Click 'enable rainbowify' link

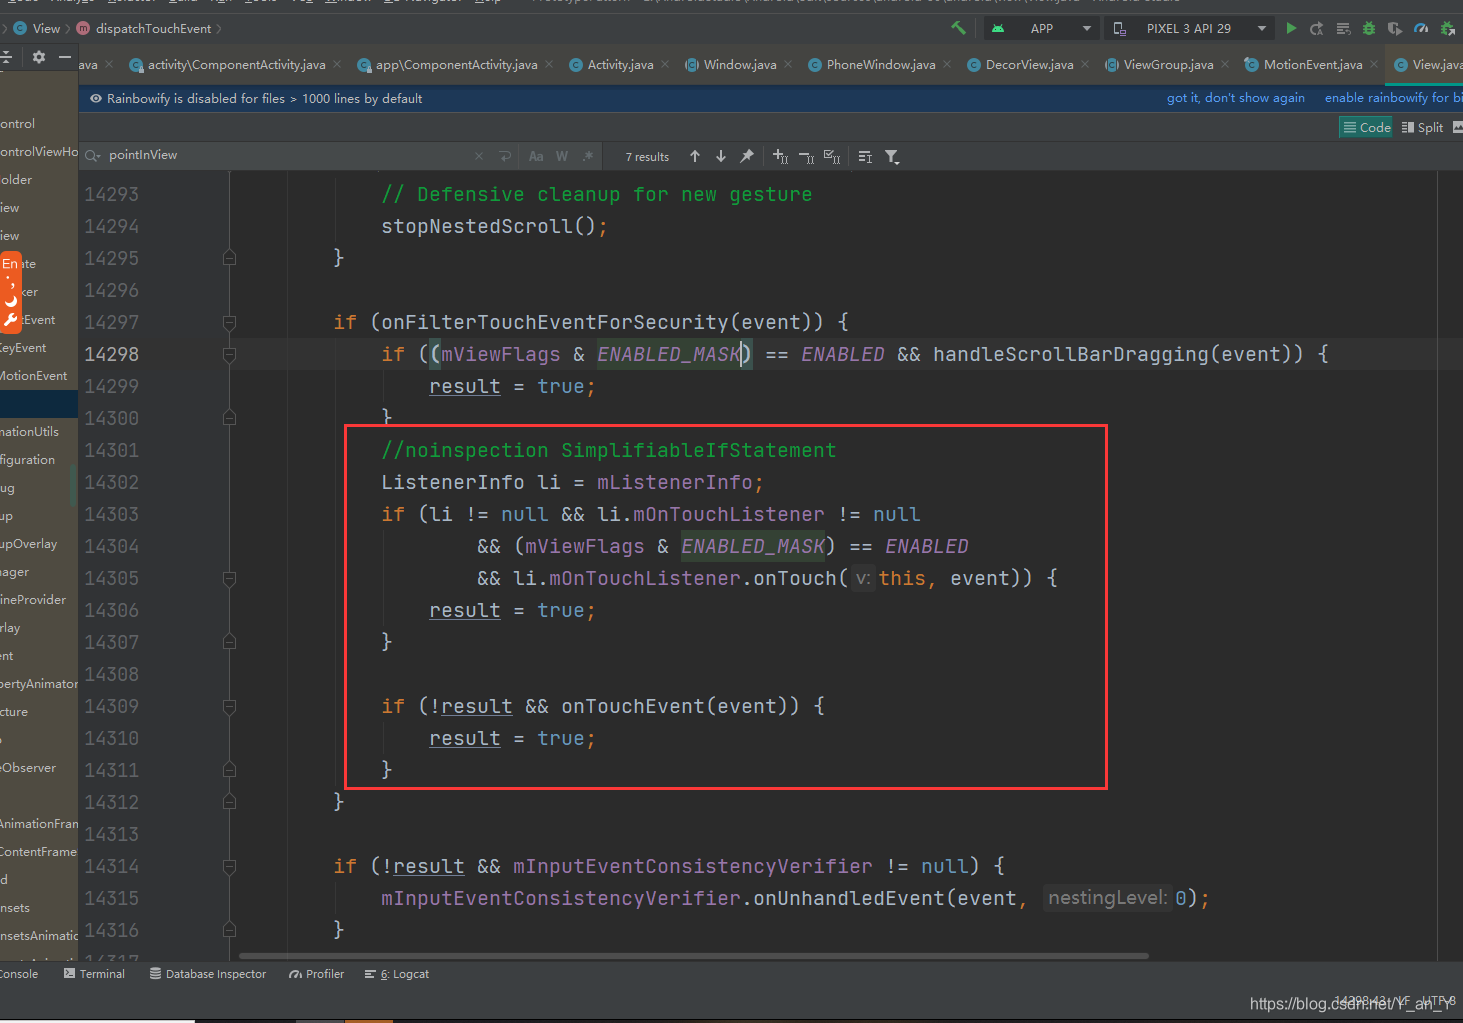click(x=1392, y=98)
